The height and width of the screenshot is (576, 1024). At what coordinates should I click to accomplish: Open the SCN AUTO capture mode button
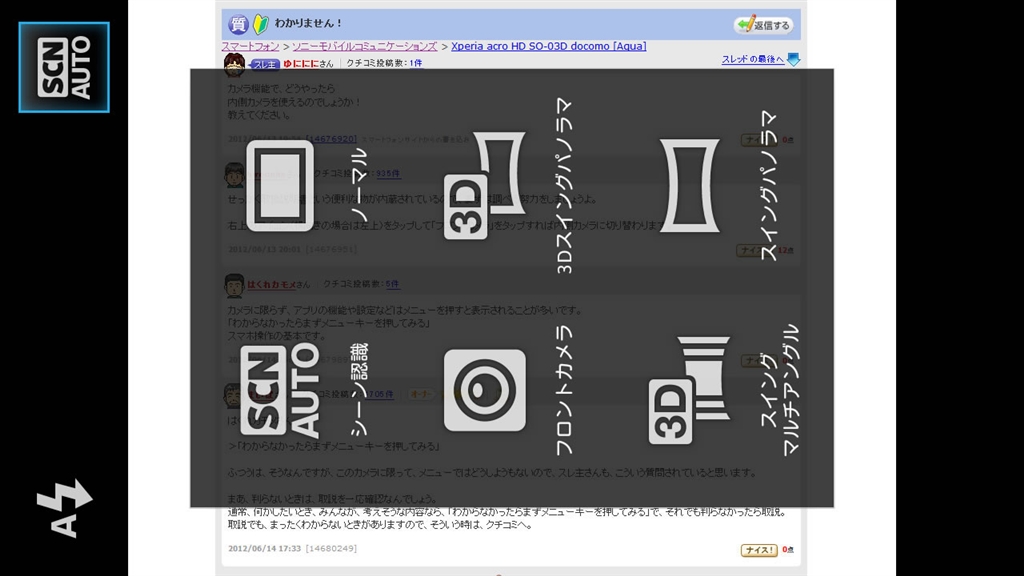[64, 67]
